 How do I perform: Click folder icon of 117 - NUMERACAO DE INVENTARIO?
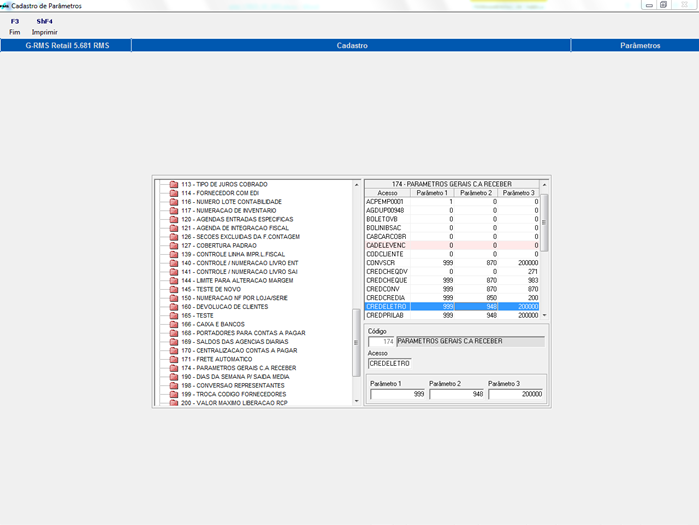click(174, 210)
